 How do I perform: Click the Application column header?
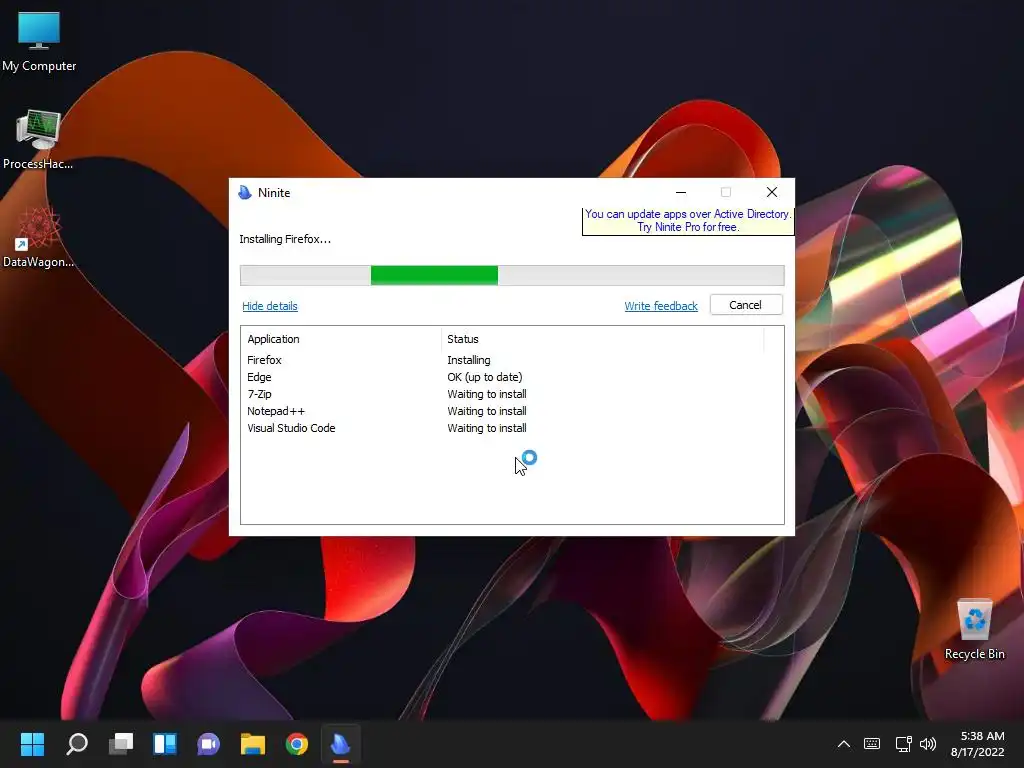click(x=341, y=339)
